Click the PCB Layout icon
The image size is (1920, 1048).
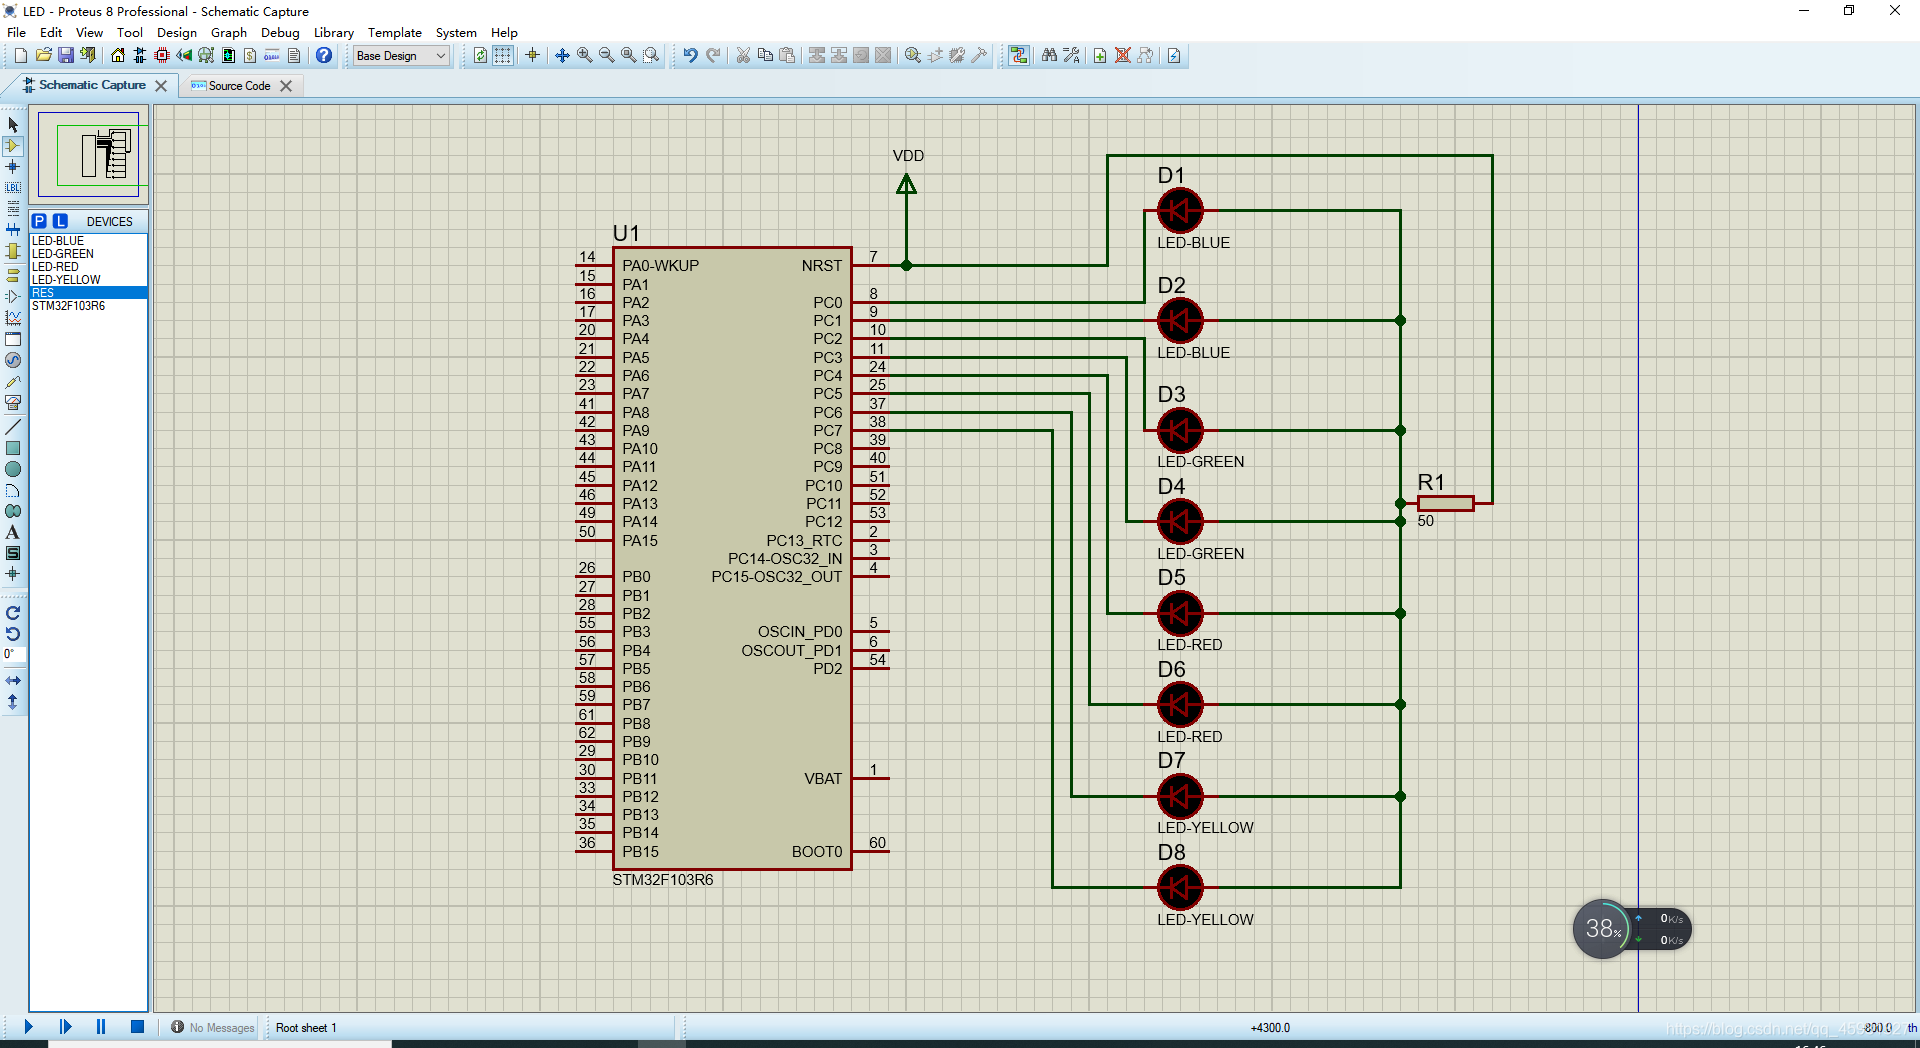click(162, 55)
